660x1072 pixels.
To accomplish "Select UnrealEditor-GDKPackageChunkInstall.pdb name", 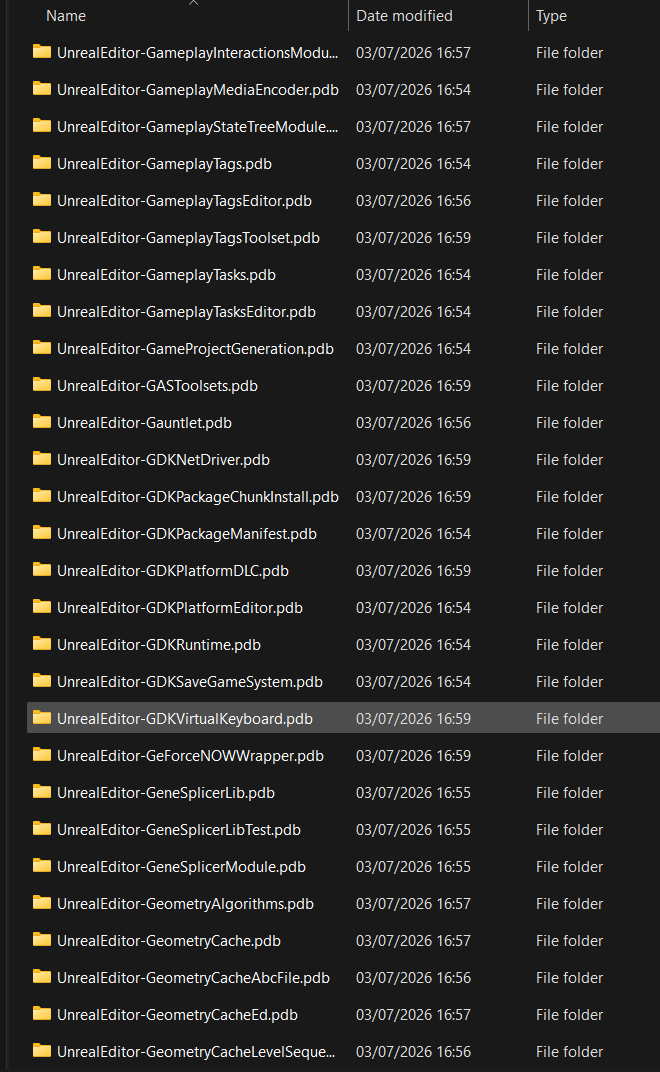I will point(198,496).
